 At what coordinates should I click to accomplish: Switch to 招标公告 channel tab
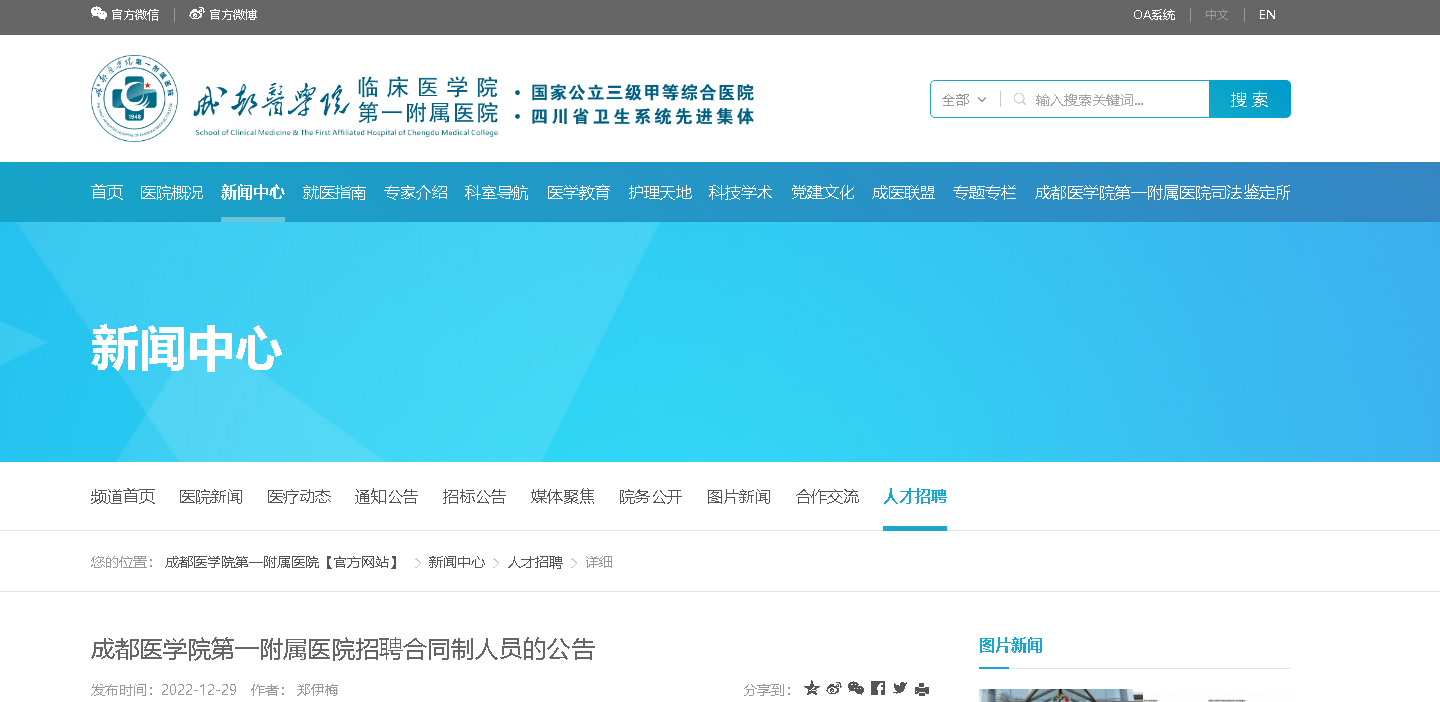pyautogui.click(x=474, y=496)
